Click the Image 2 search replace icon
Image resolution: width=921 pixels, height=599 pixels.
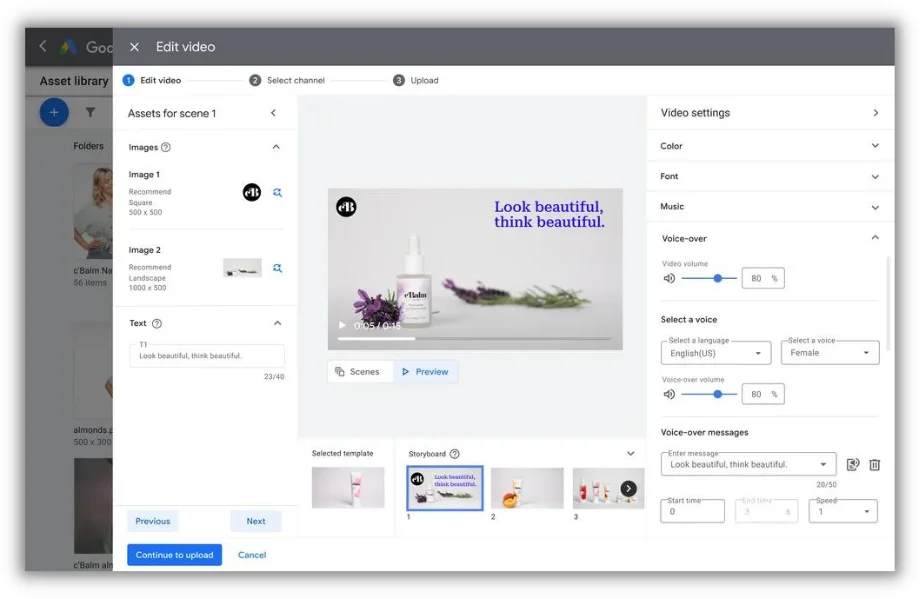277,268
